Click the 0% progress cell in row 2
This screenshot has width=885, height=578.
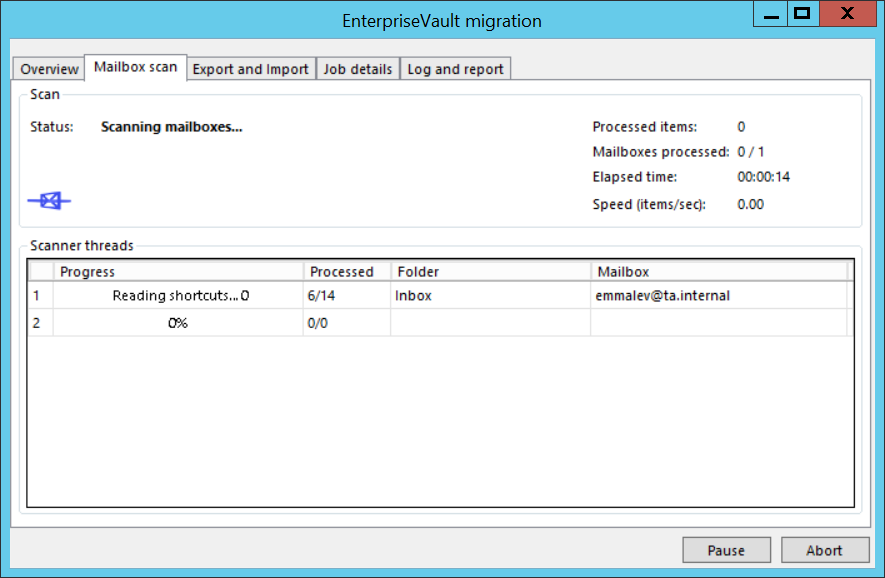coord(178,323)
